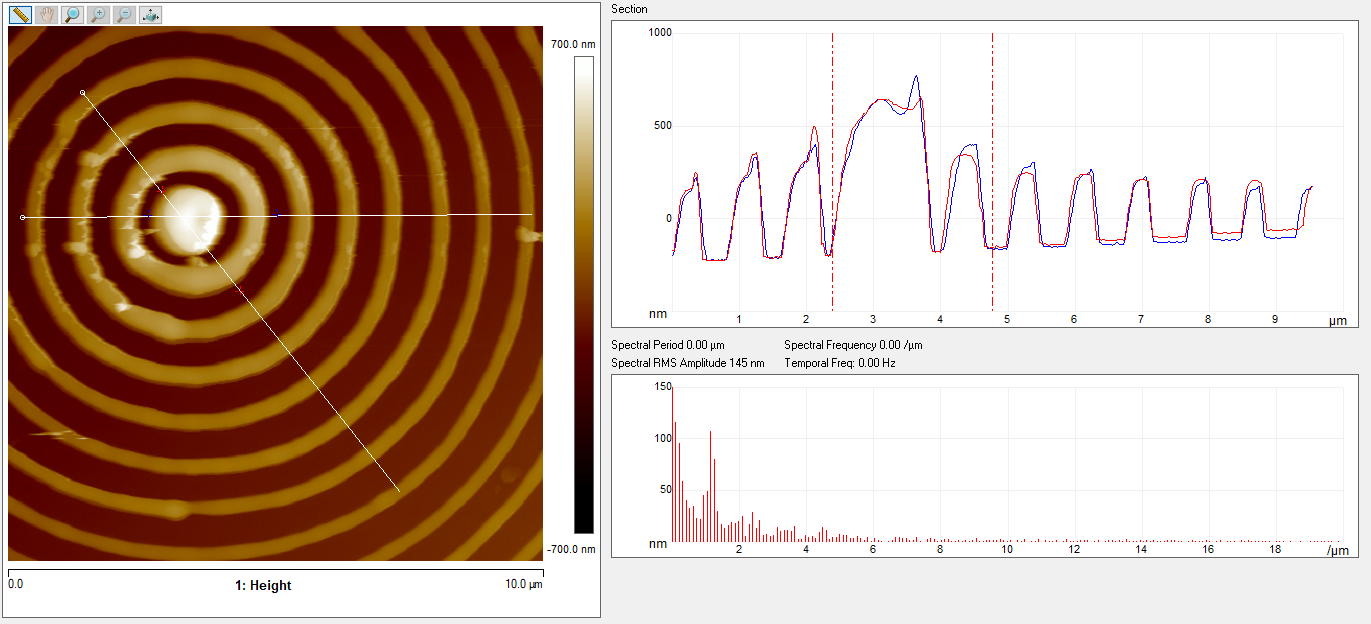The height and width of the screenshot is (624, 1371).
Task: Select the horizontal section line's left endpoint
Action: pos(24,217)
